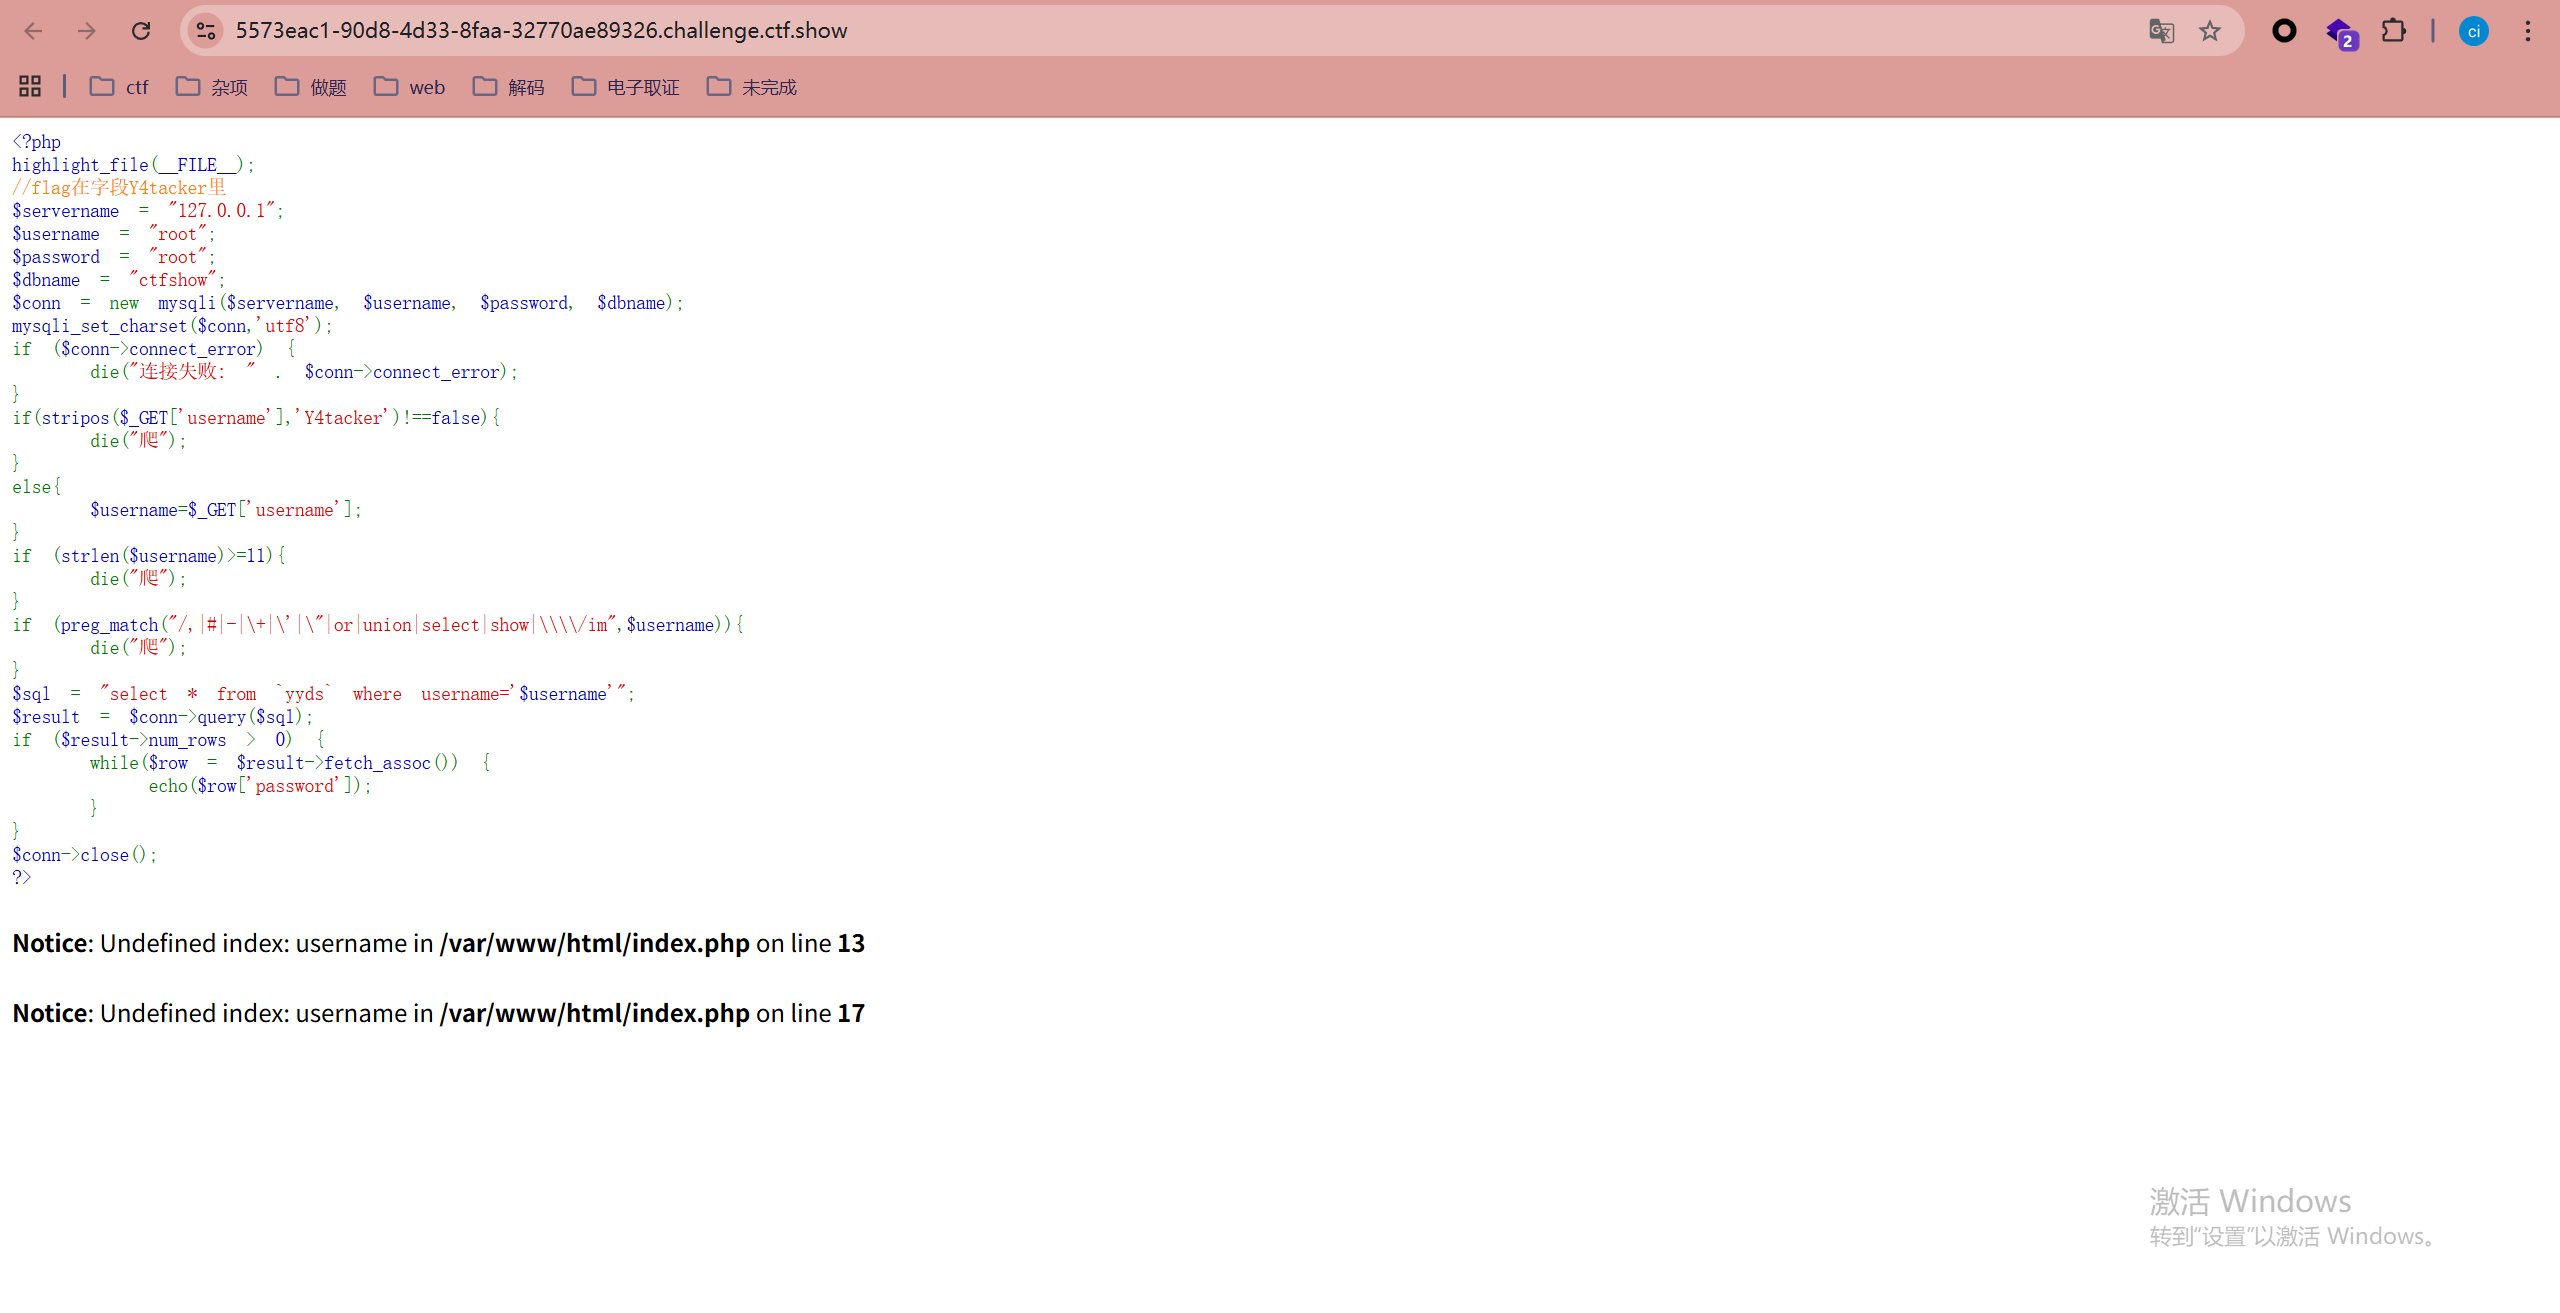
Task: Expand the 杂项 bookmark folder
Action: pyautogui.click(x=212, y=87)
